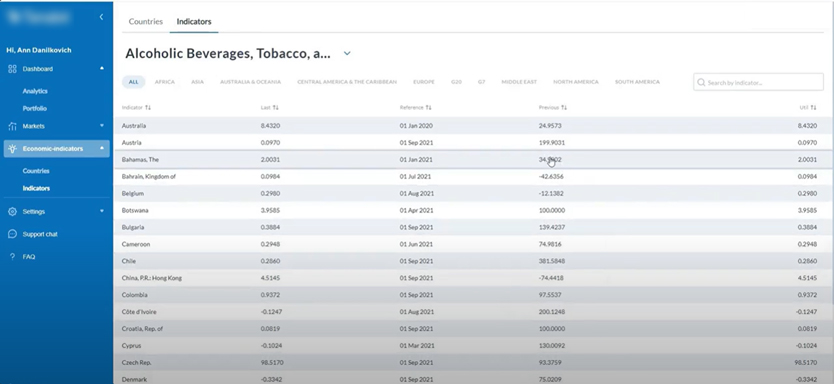Image resolution: width=834 pixels, height=384 pixels.
Task: Select the G20 region filter
Action: (456, 82)
